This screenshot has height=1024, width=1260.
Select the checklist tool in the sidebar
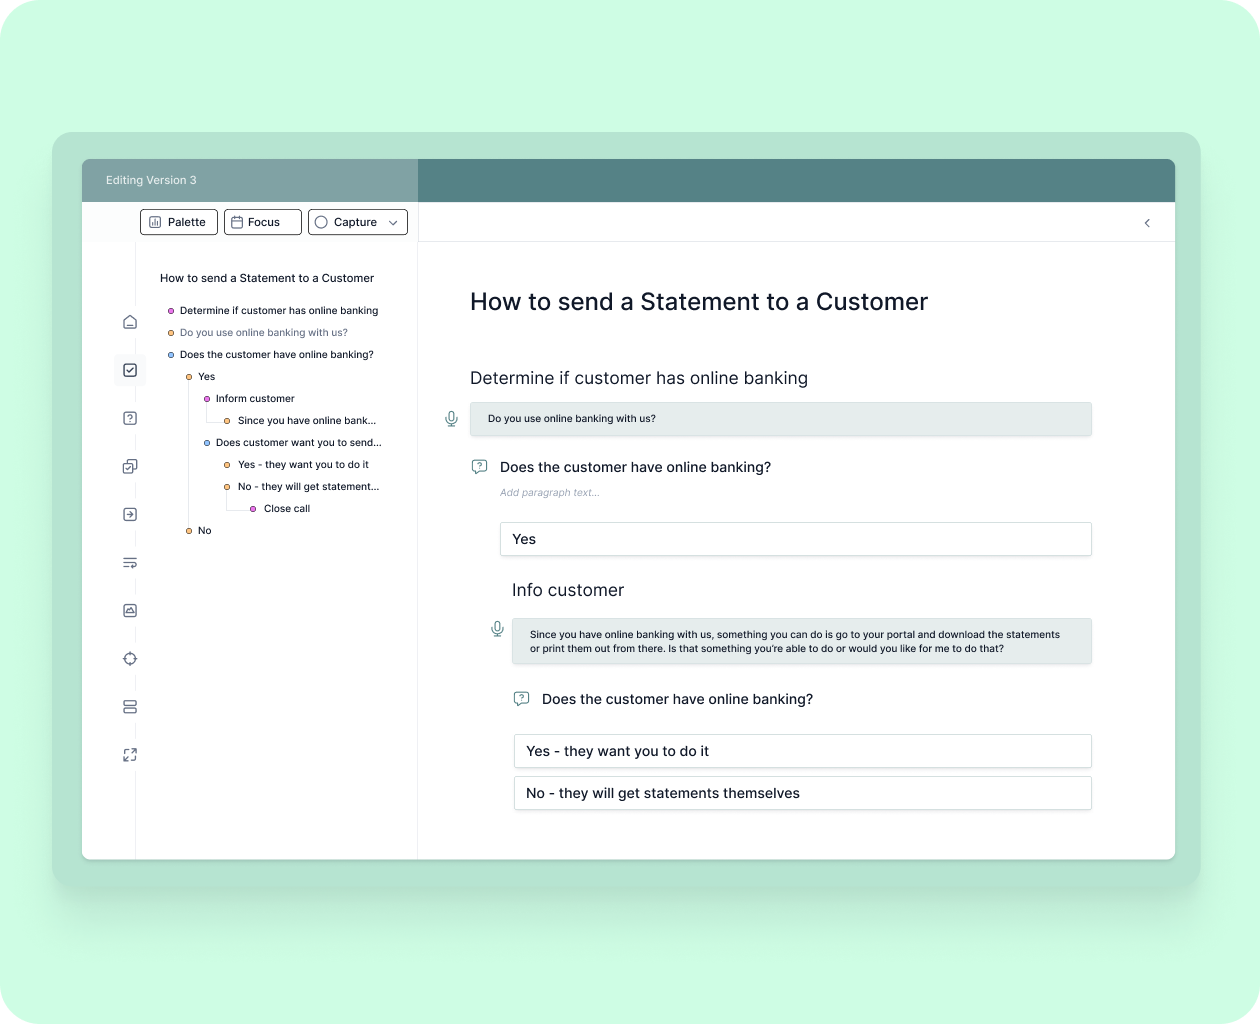(129, 369)
